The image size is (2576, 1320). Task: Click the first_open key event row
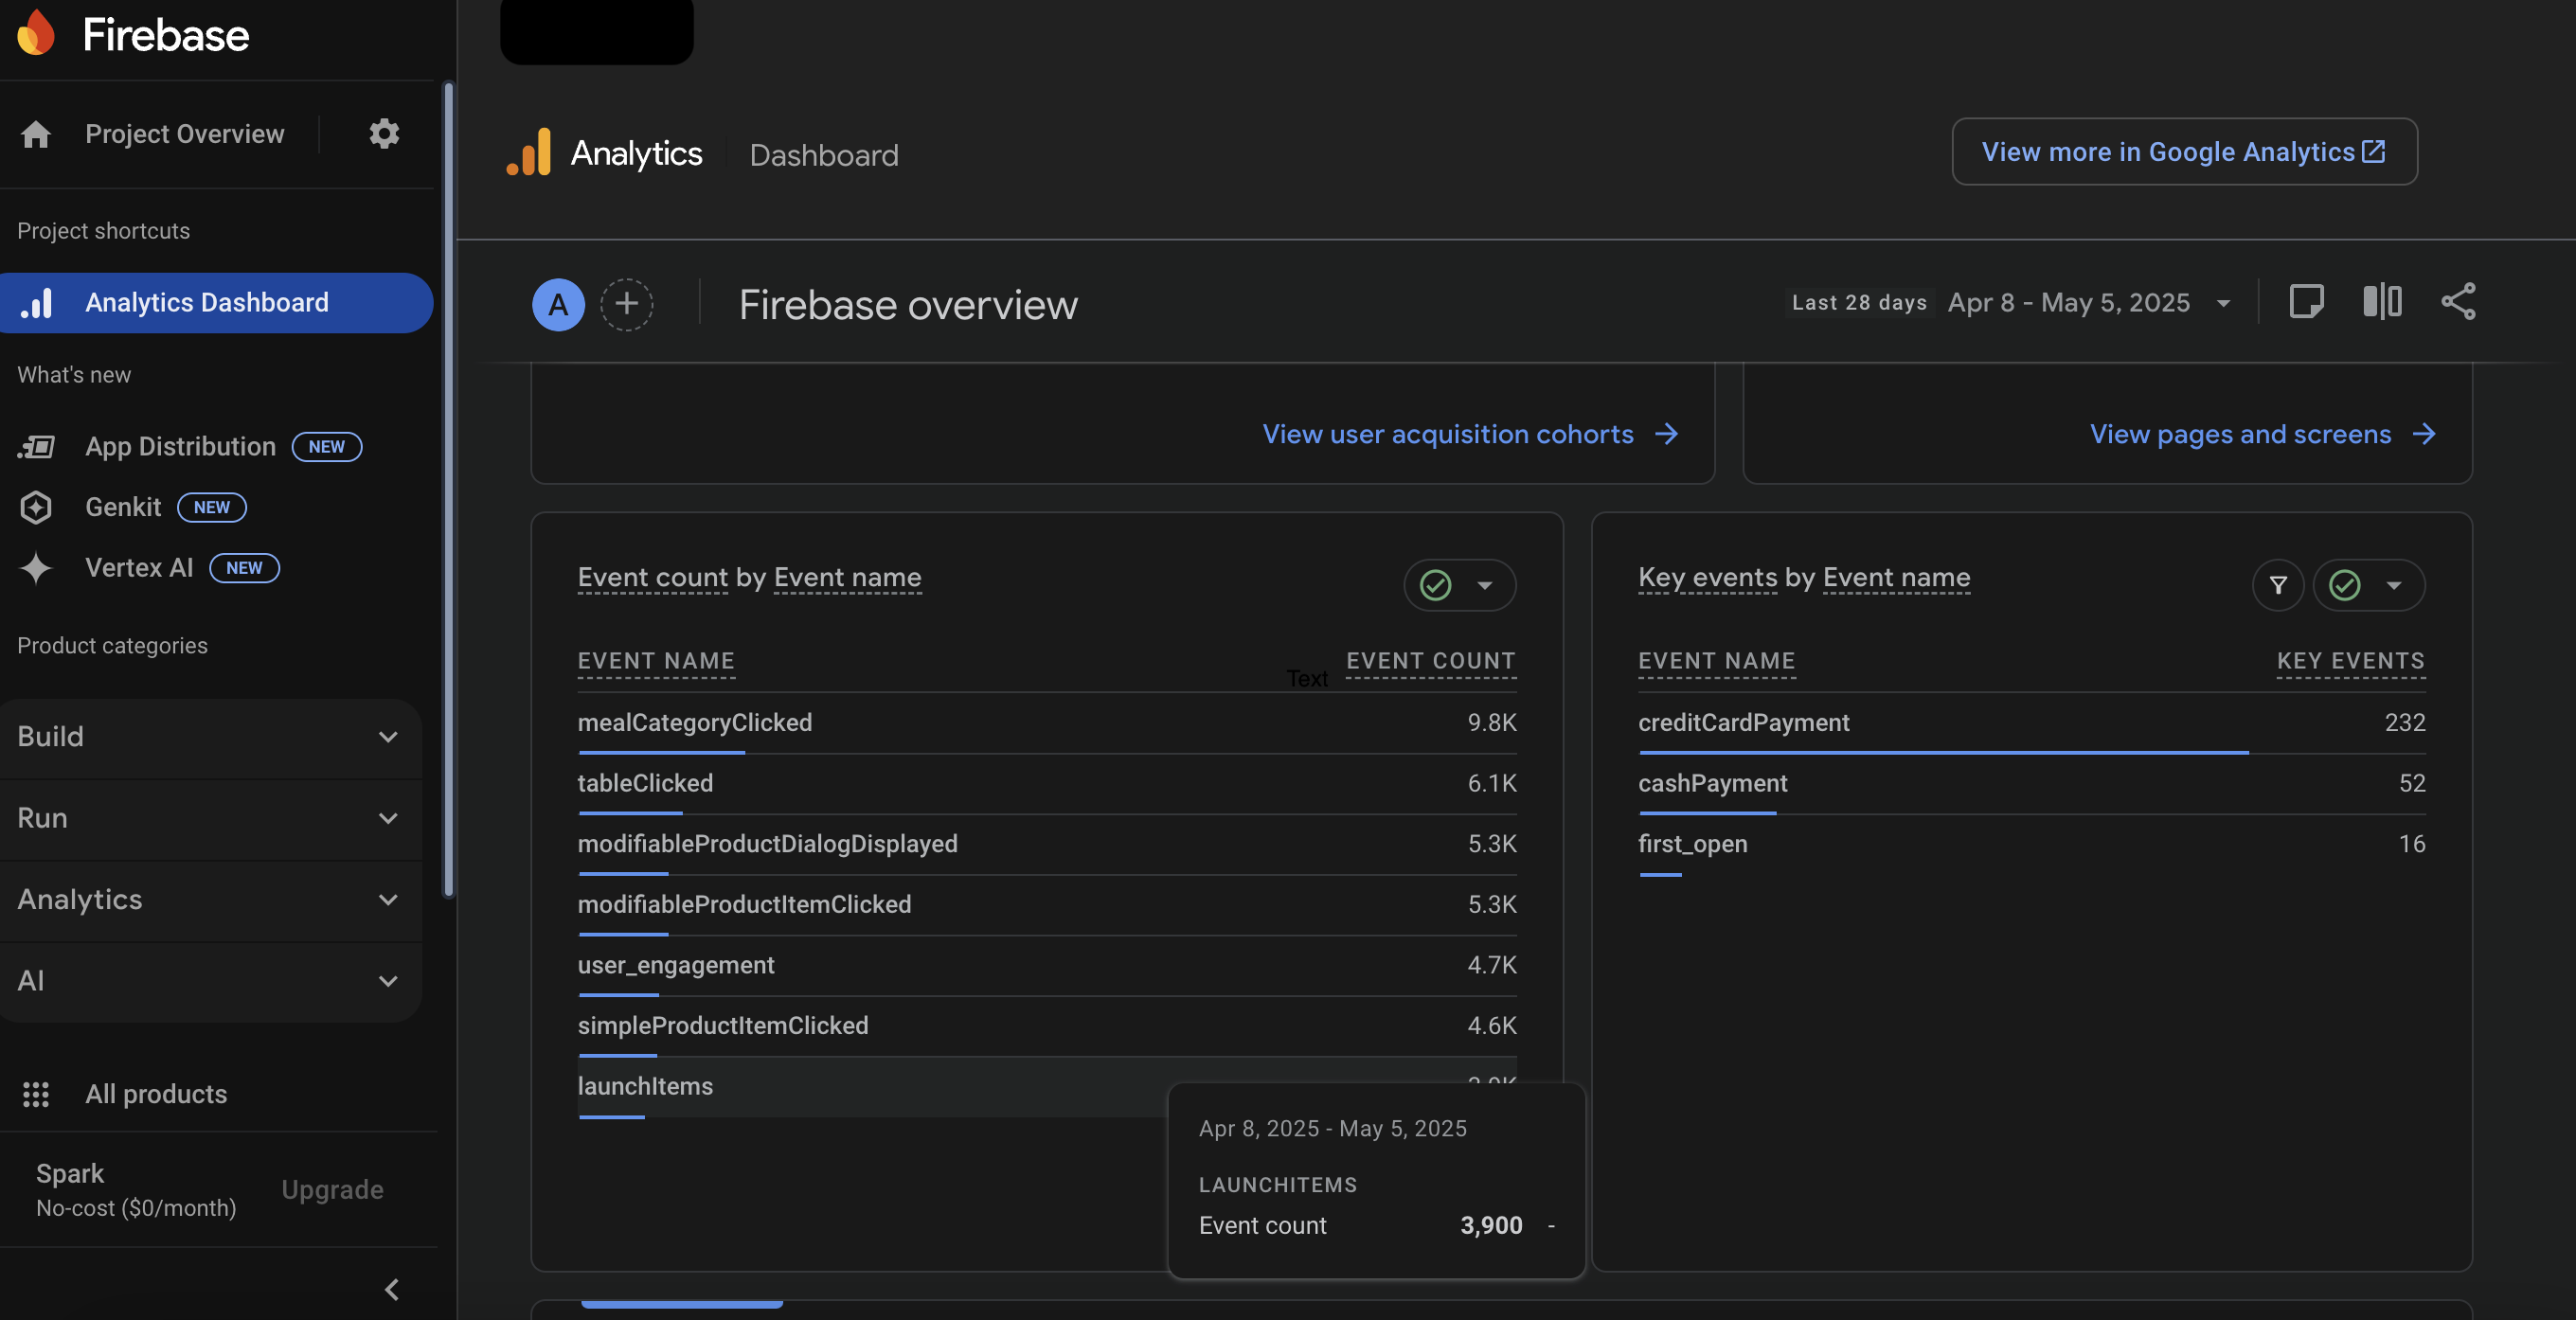2031,844
